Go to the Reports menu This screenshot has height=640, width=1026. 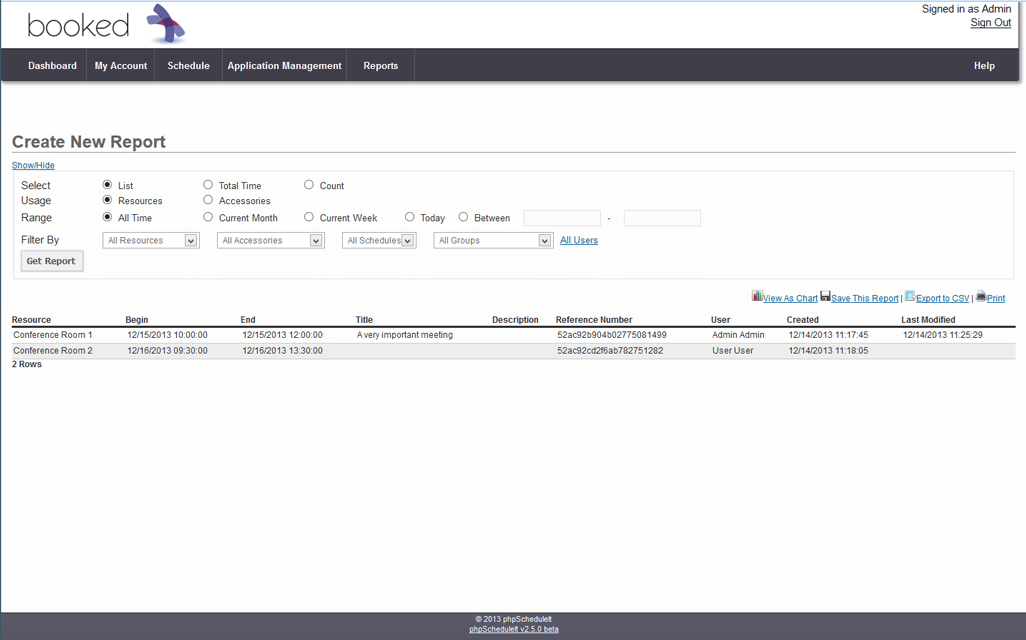(x=380, y=66)
